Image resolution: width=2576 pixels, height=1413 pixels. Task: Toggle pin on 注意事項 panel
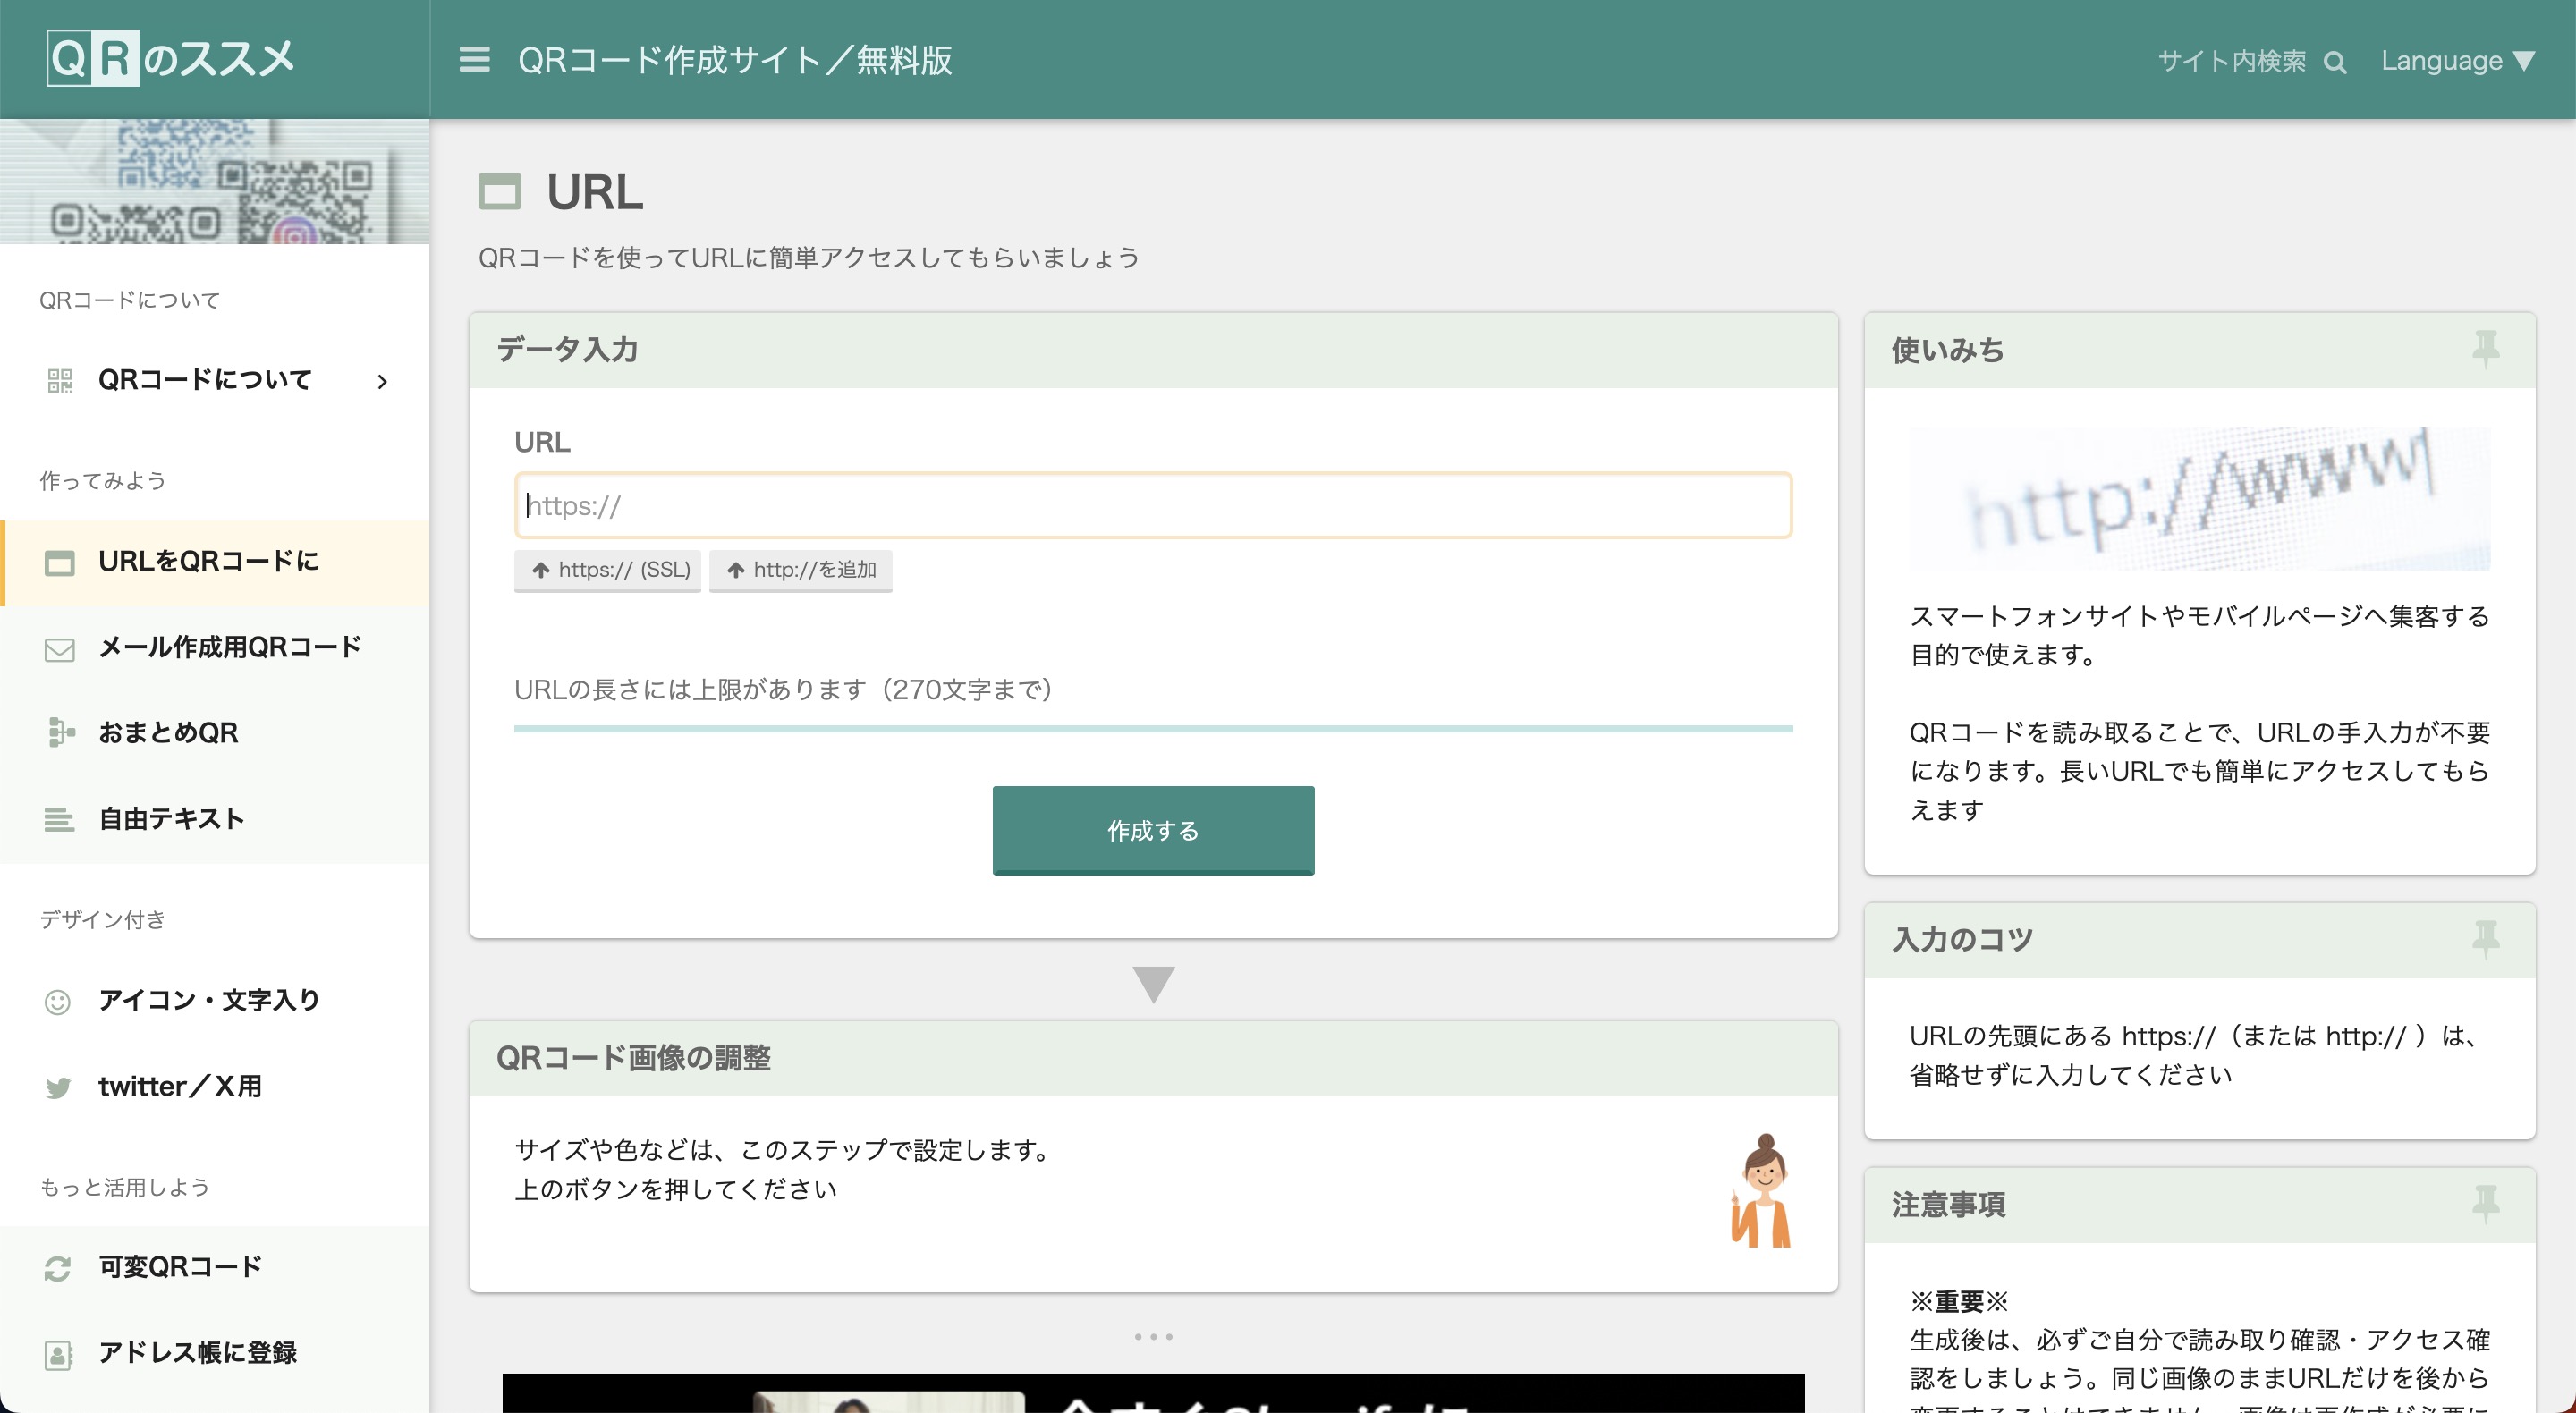[x=2485, y=1203]
